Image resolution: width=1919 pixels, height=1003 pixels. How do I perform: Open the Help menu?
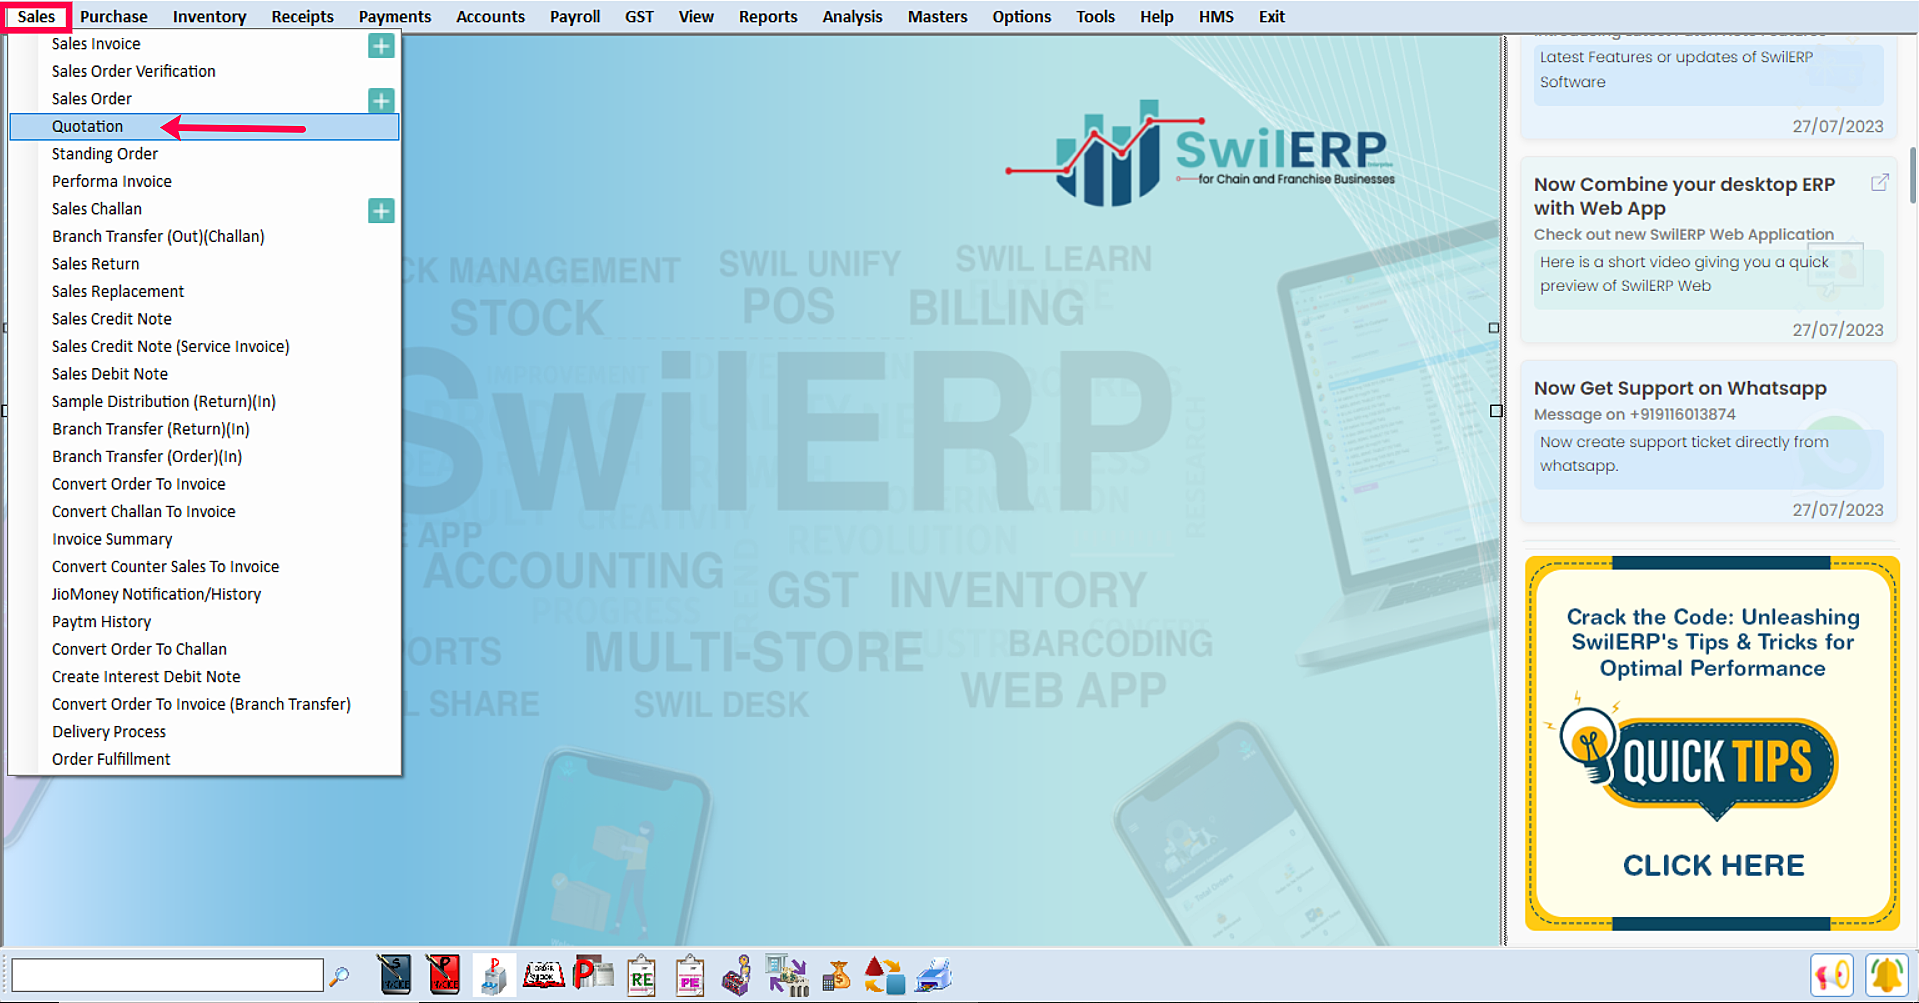point(1156,17)
